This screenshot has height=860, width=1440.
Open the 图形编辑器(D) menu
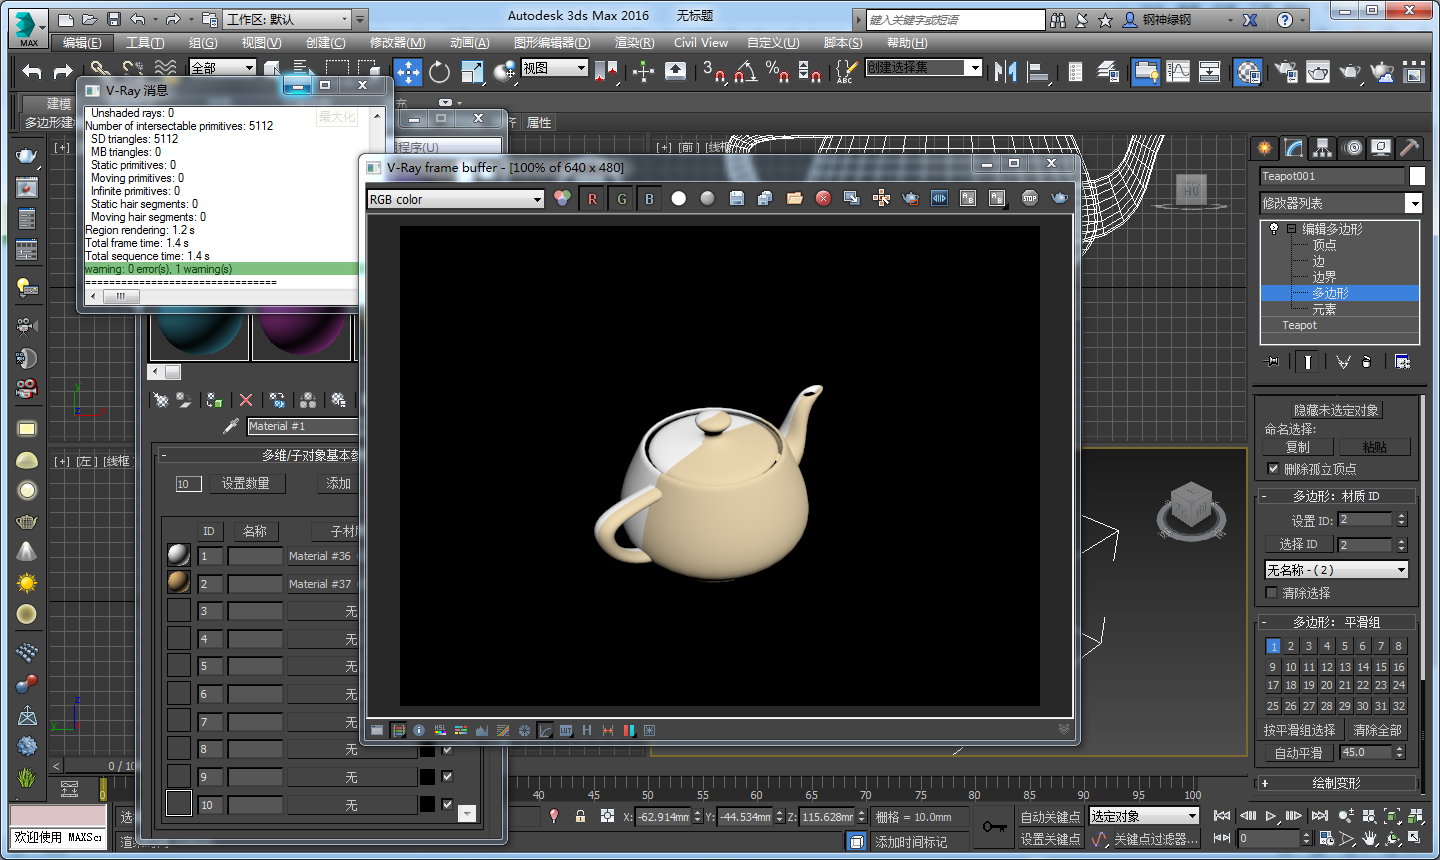(x=552, y=42)
